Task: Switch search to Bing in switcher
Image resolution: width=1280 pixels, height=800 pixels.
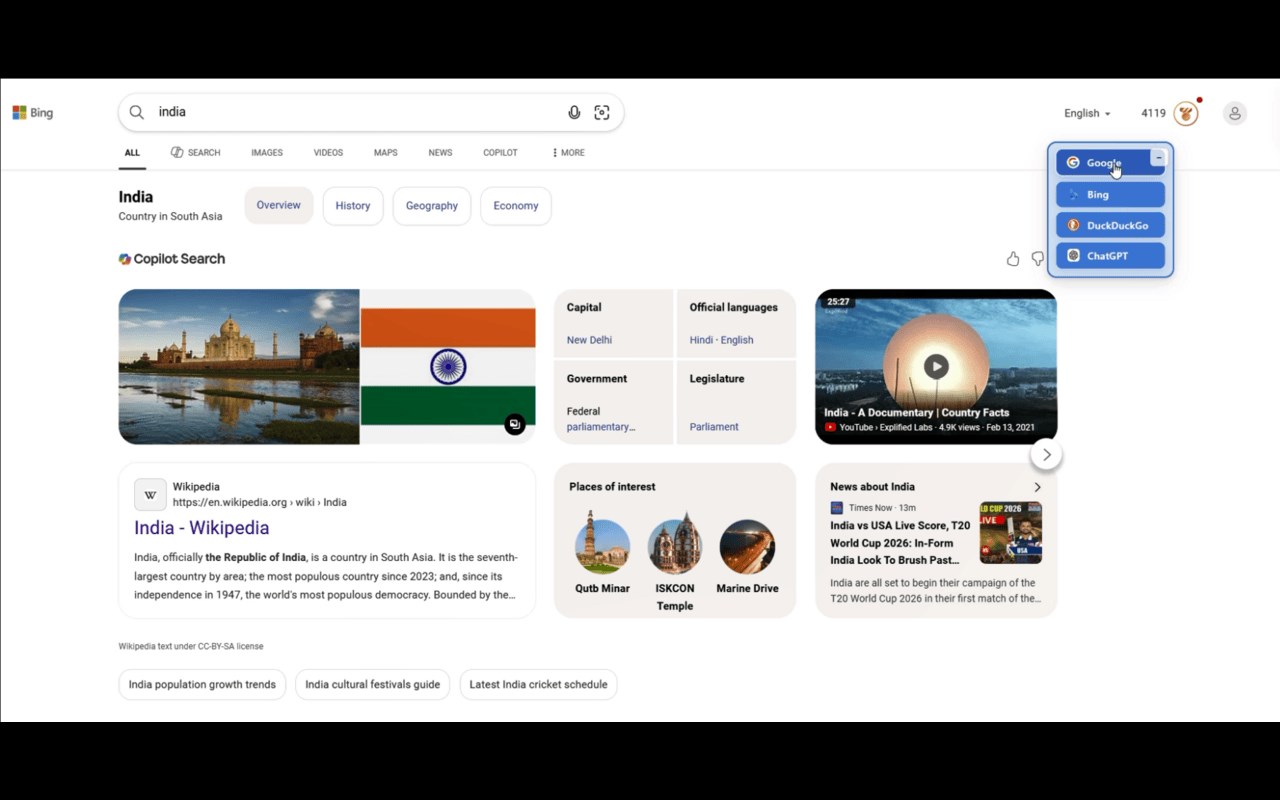Action: (1111, 195)
